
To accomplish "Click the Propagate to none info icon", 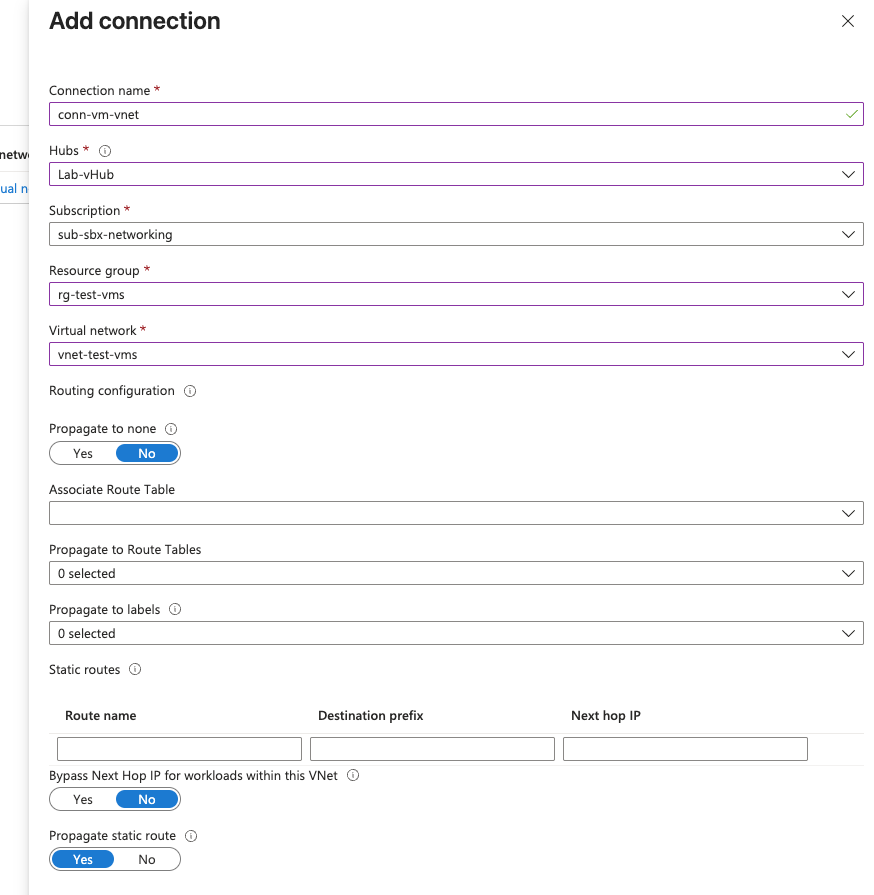I will tap(171, 429).
